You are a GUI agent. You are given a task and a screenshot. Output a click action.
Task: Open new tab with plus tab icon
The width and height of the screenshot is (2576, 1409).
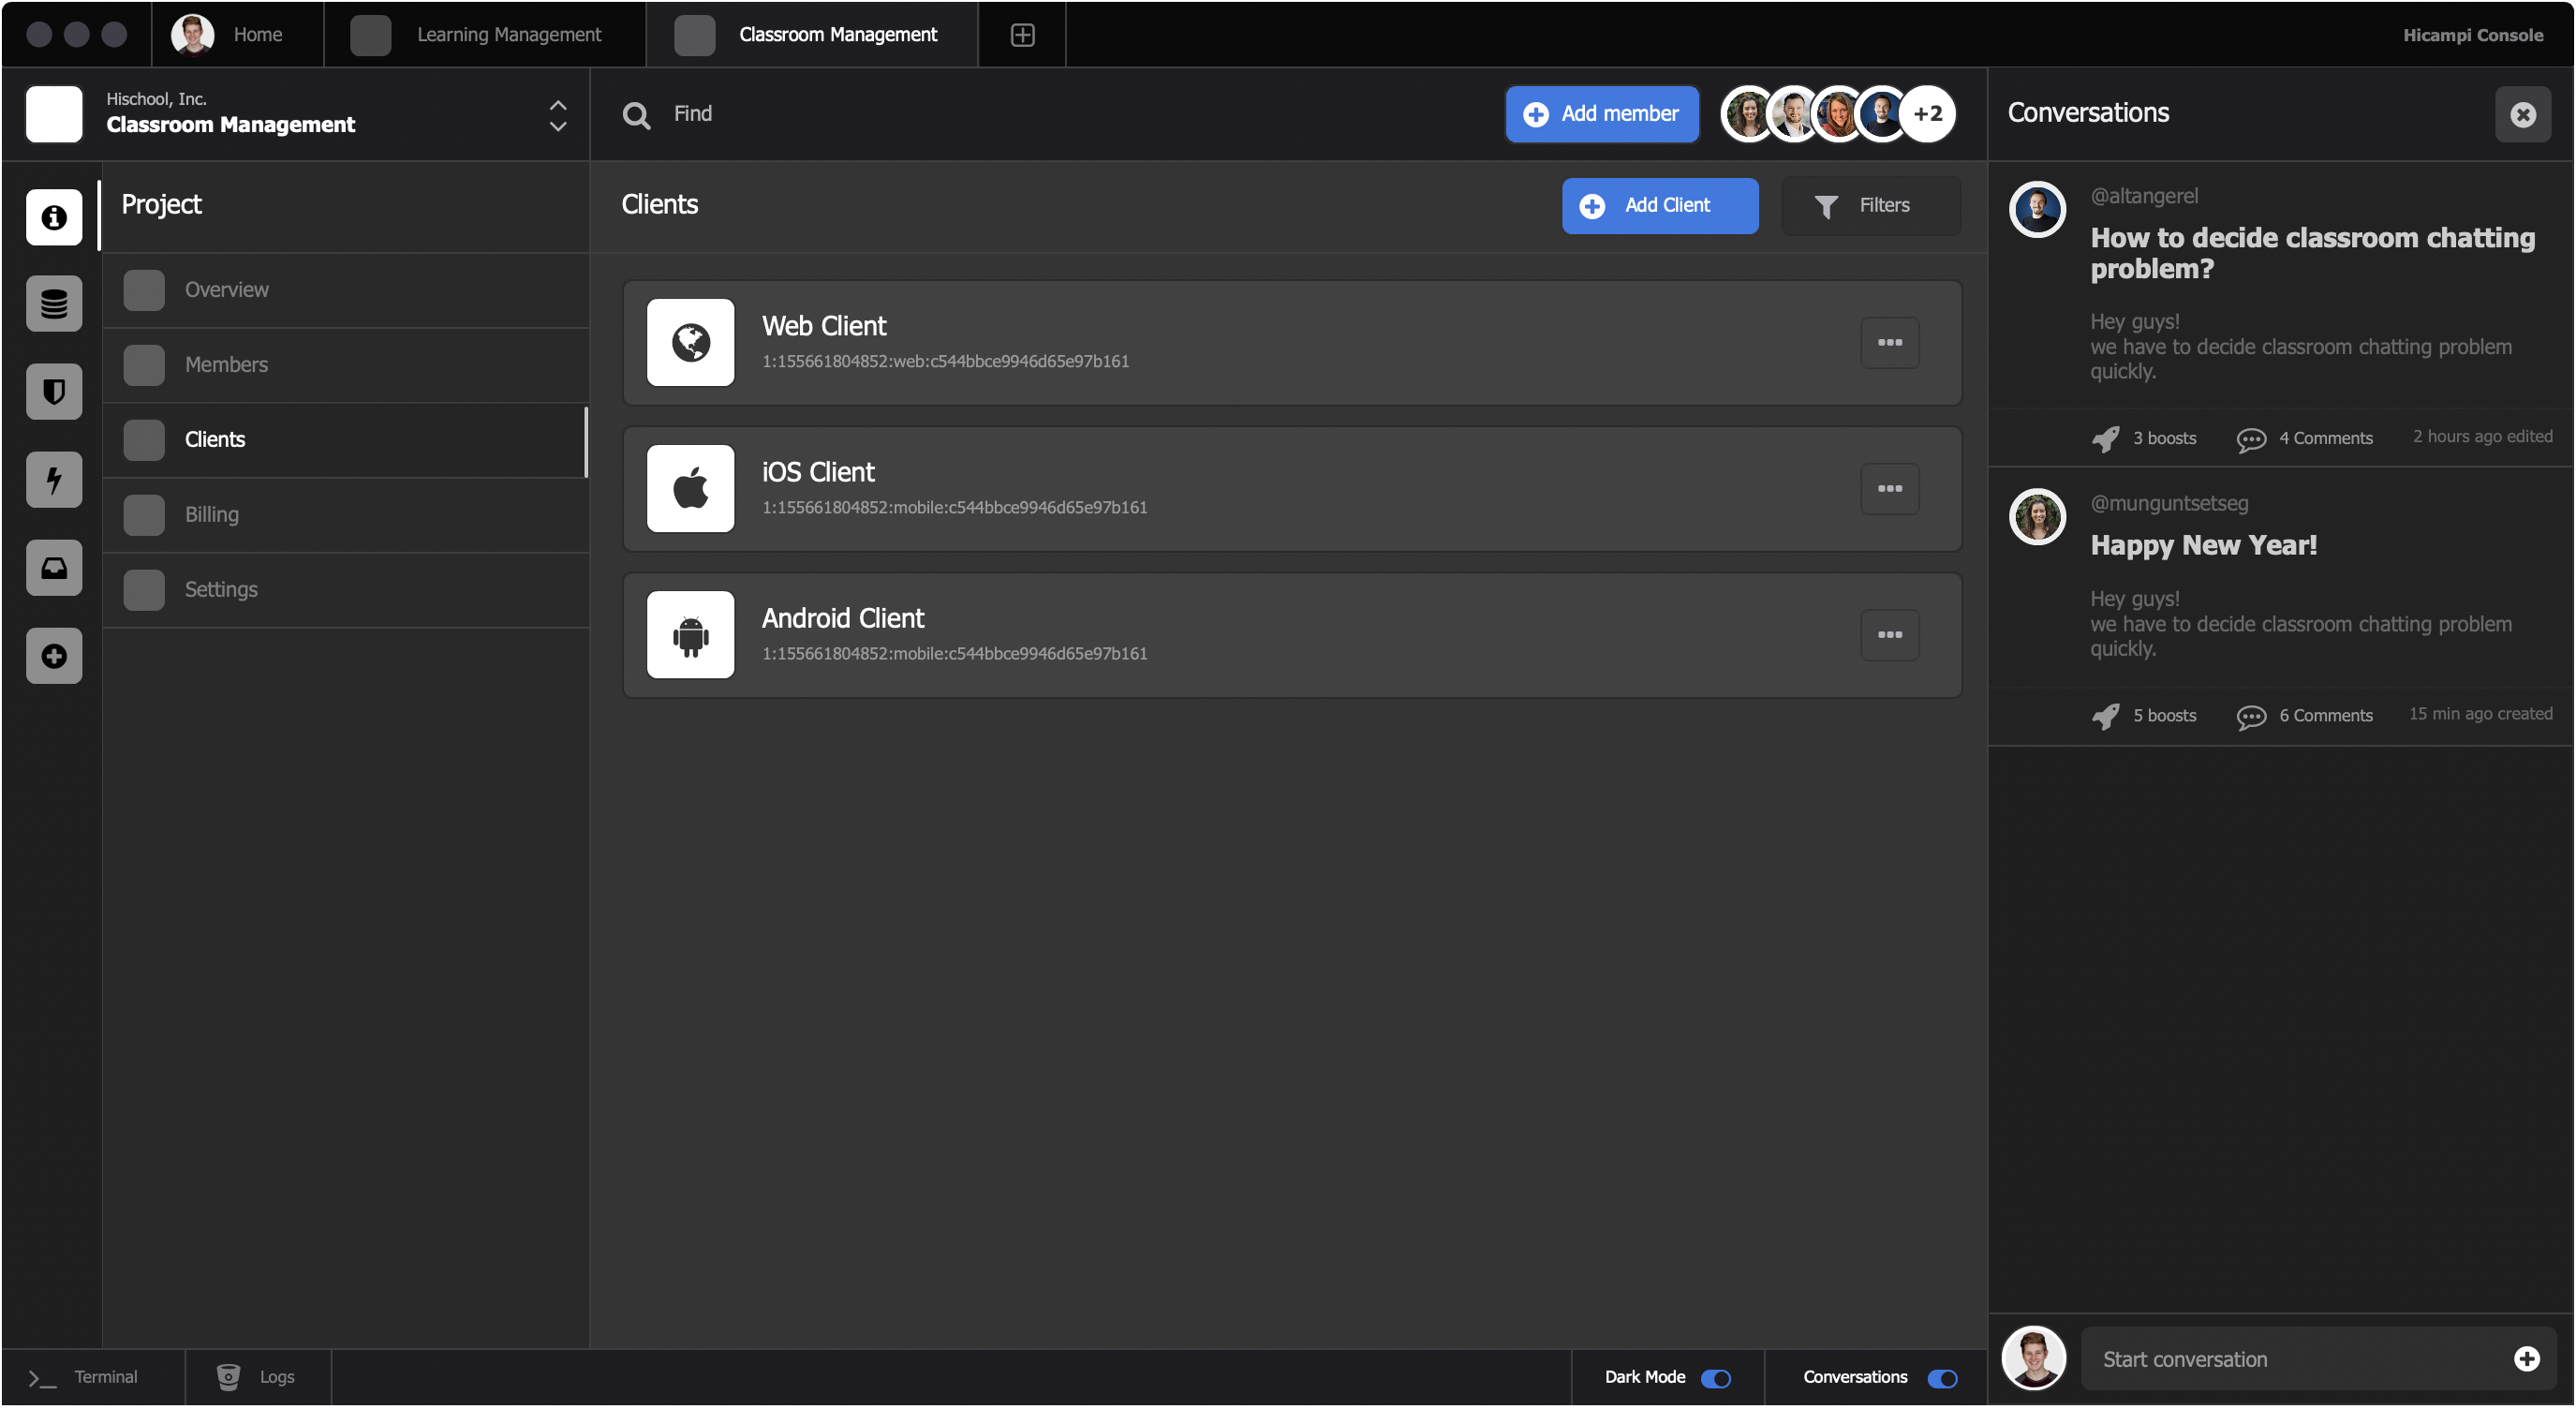point(1022,35)
